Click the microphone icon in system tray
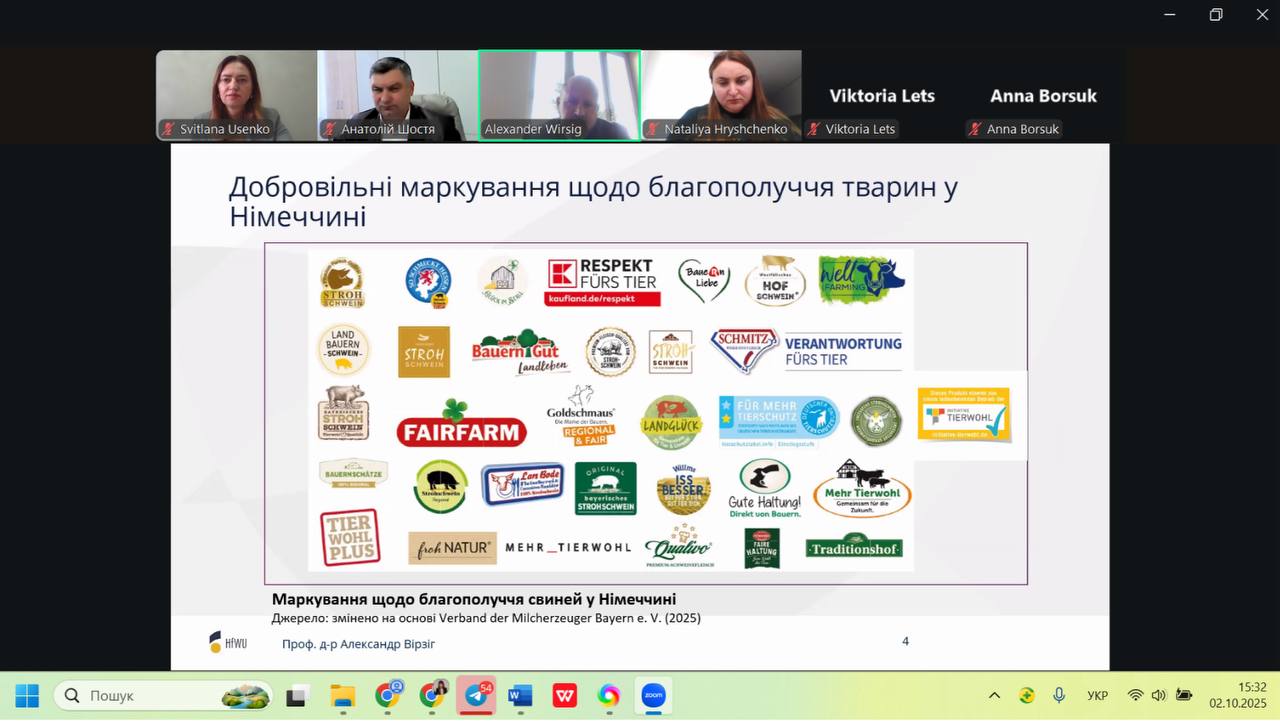 pos(1058,696)
